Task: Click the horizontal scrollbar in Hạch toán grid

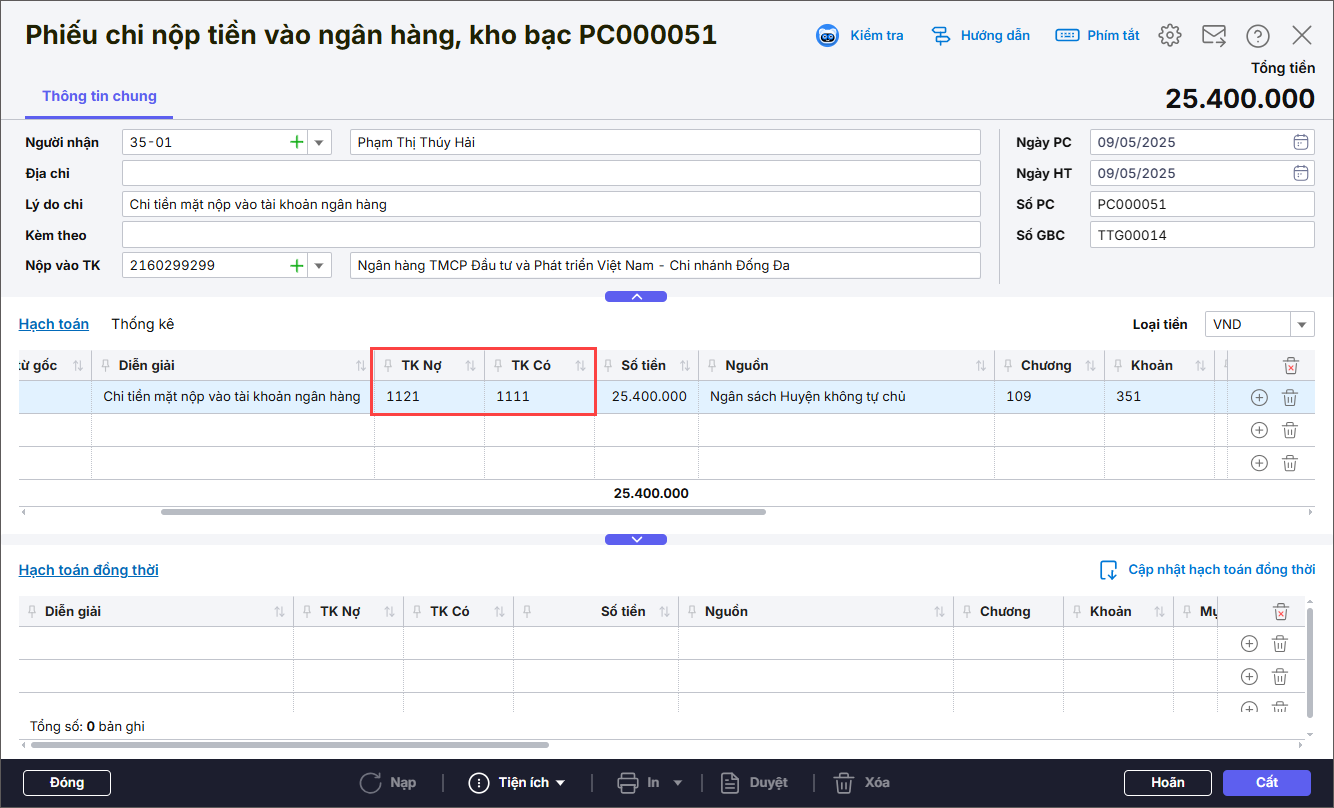Action: pos(462,512)
